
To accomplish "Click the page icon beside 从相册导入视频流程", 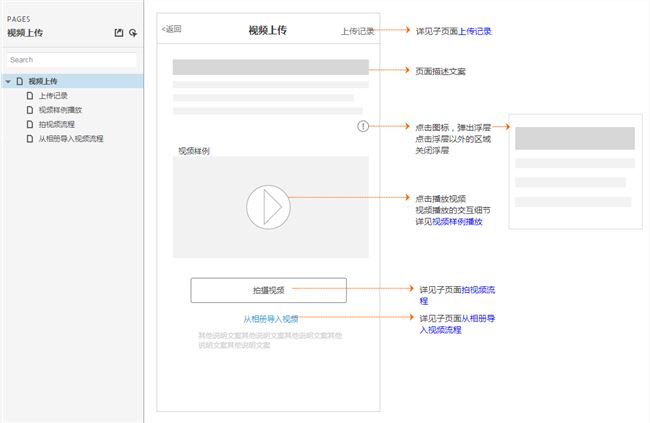I will pyautogui.click(x=29, y=139).
